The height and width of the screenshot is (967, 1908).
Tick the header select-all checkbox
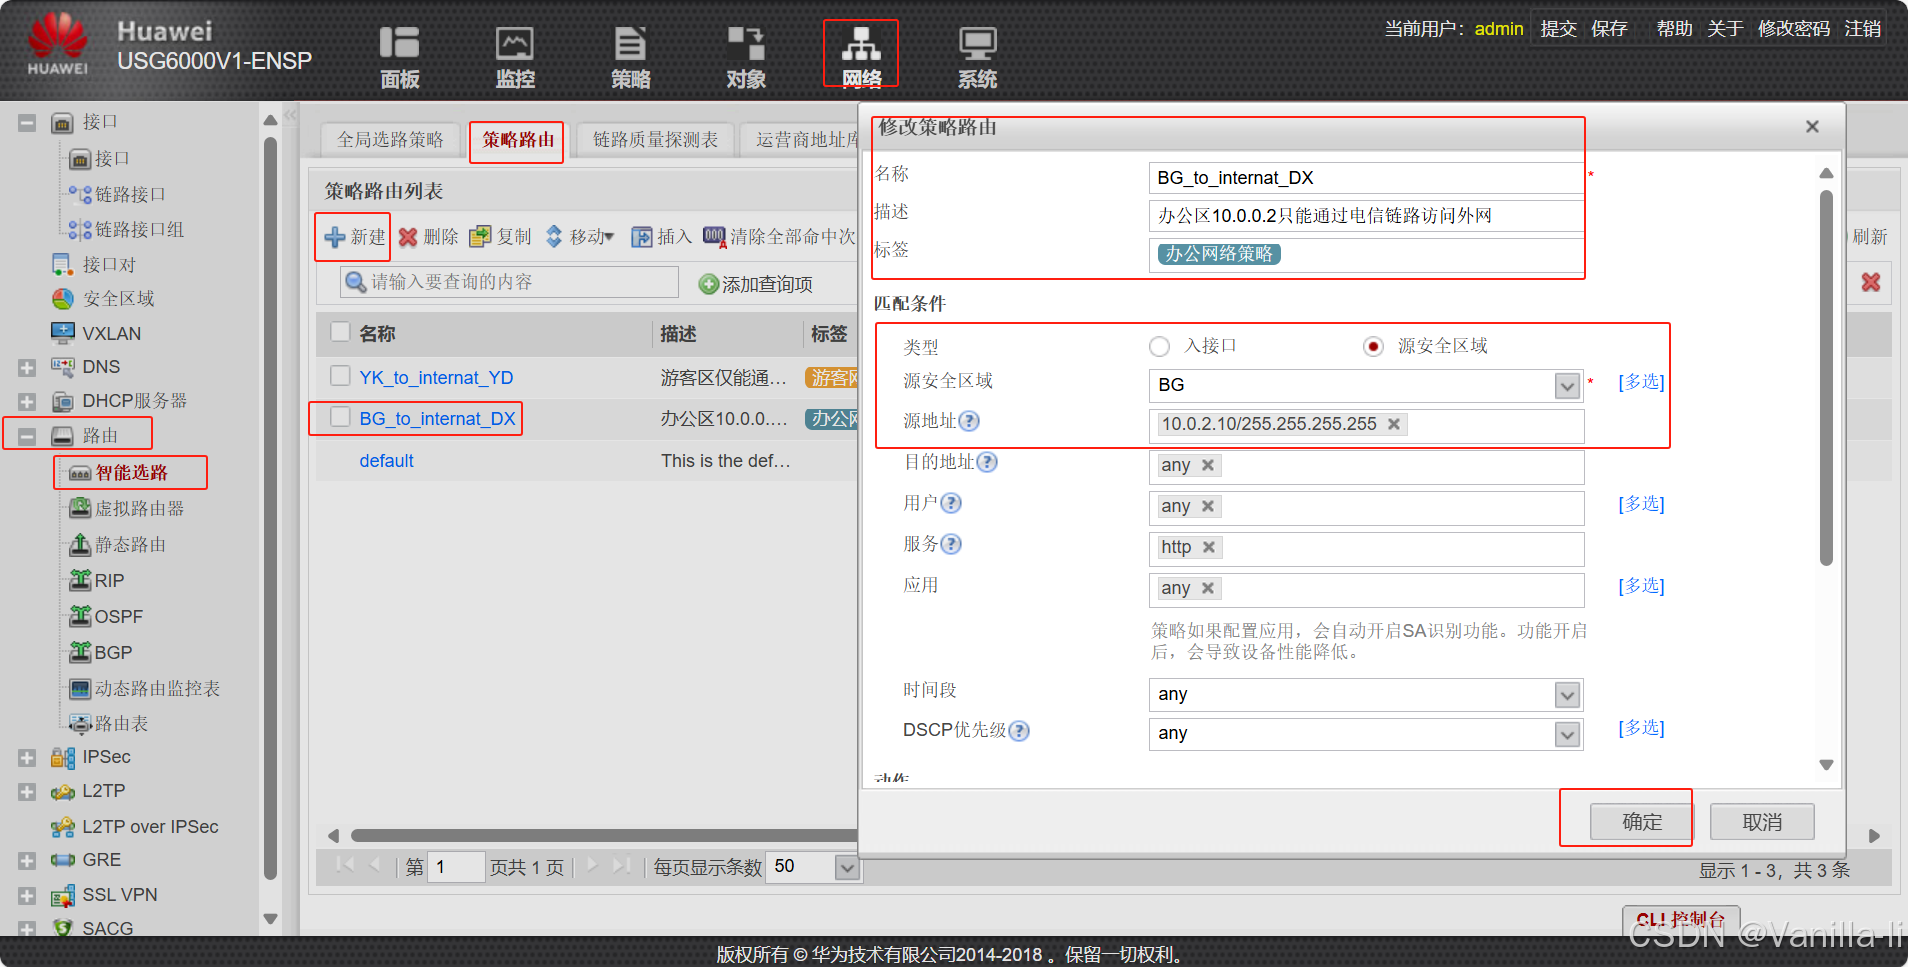coord(340,332)
